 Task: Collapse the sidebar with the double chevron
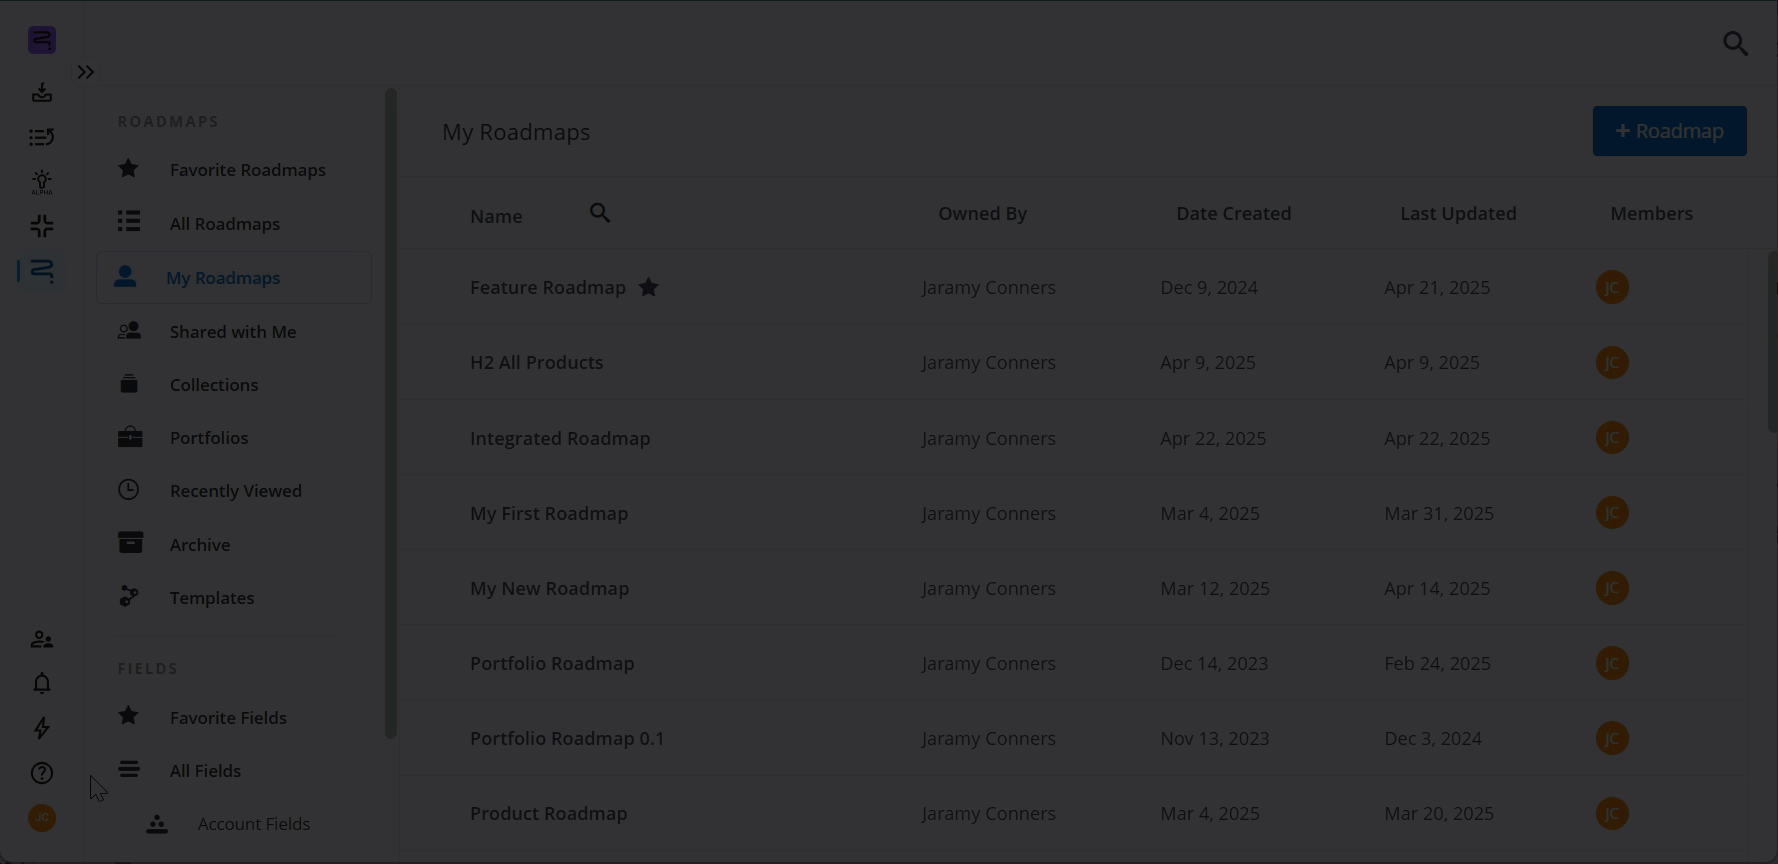click(85, 71)
